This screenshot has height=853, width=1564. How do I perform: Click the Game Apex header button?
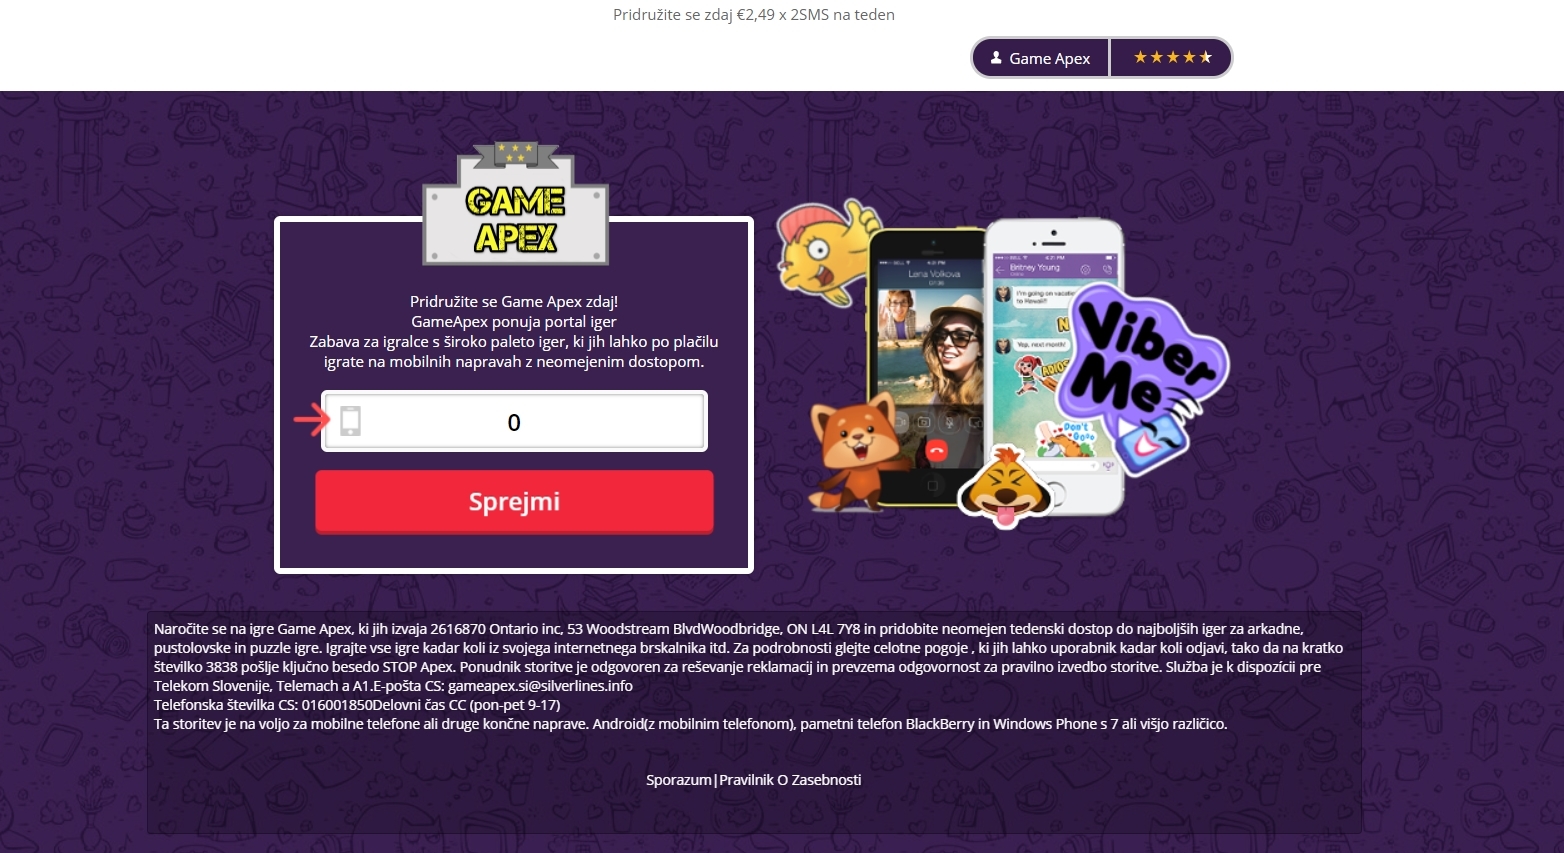1040,58
